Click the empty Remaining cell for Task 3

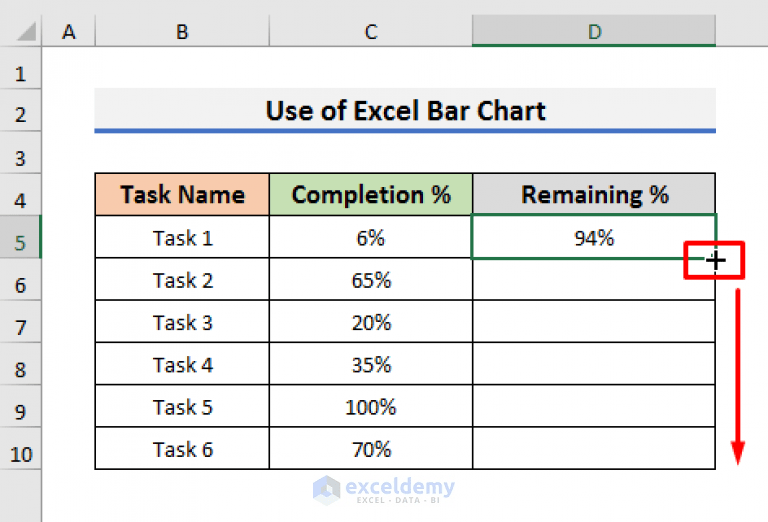coord(594,322)
